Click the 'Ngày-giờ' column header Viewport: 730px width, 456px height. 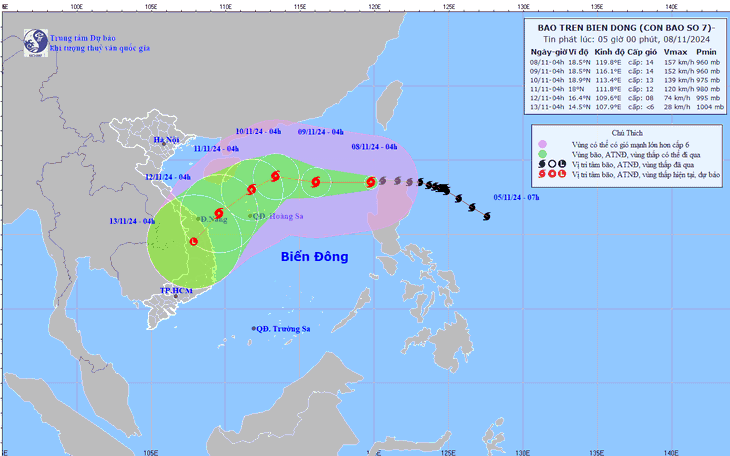548,52
